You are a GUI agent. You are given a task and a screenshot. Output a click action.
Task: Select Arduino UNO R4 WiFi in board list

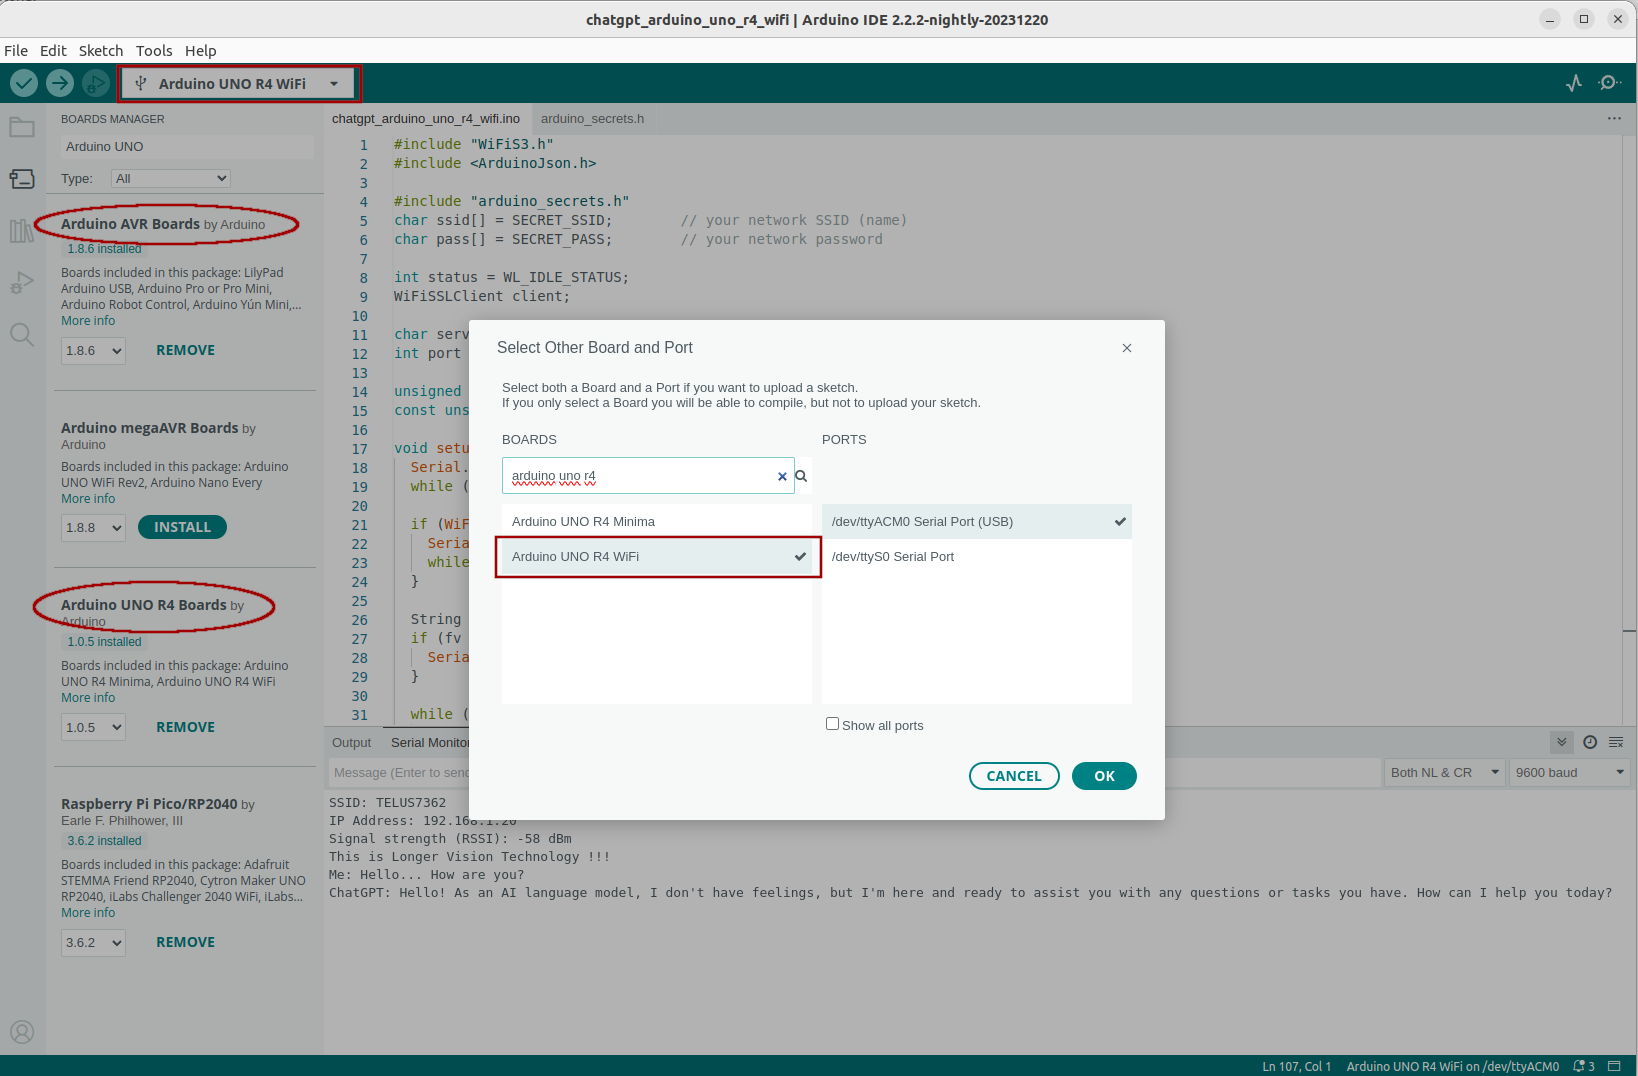[657, 557]
